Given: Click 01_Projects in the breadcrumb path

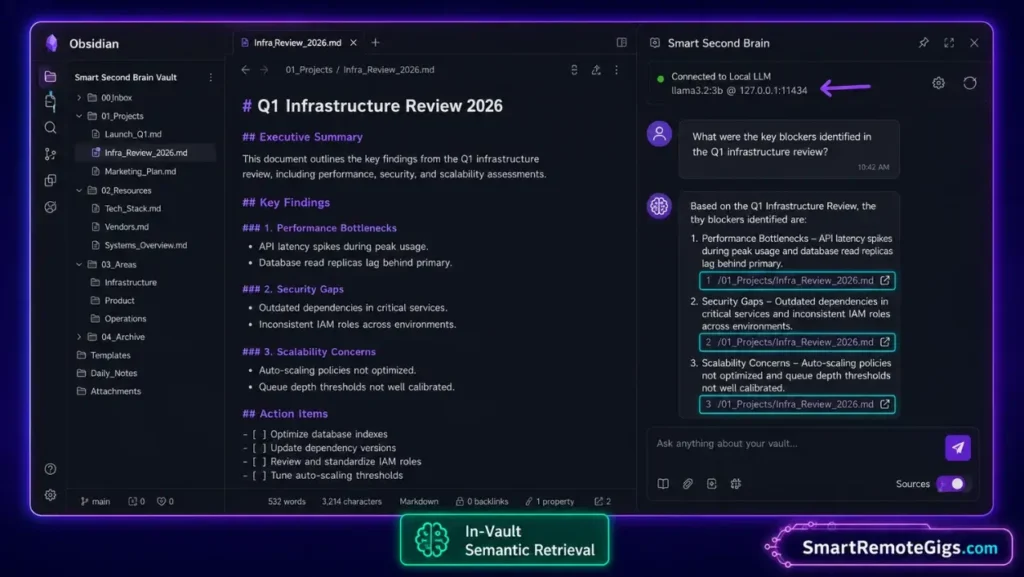Looking at the screenshot, I should pyautogui.click(x=308, y=70).
